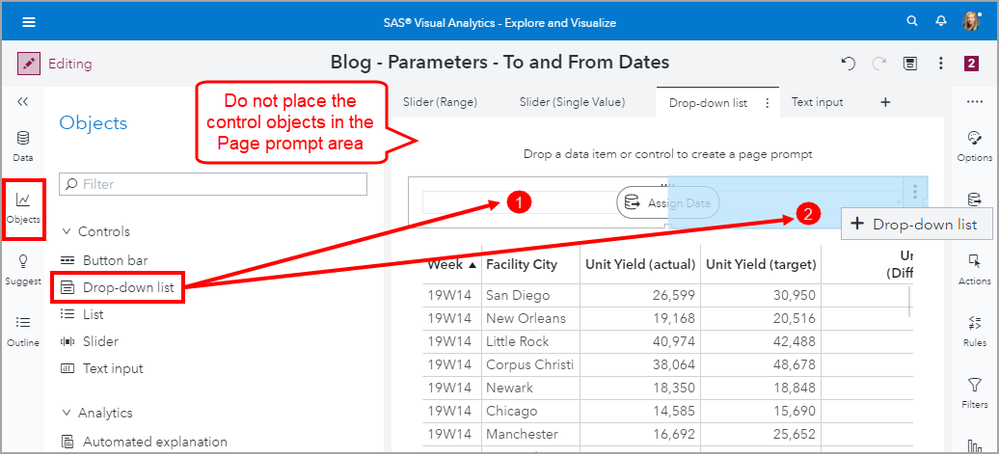Click the report title text
999x454 pixels.
click(500, 62)
